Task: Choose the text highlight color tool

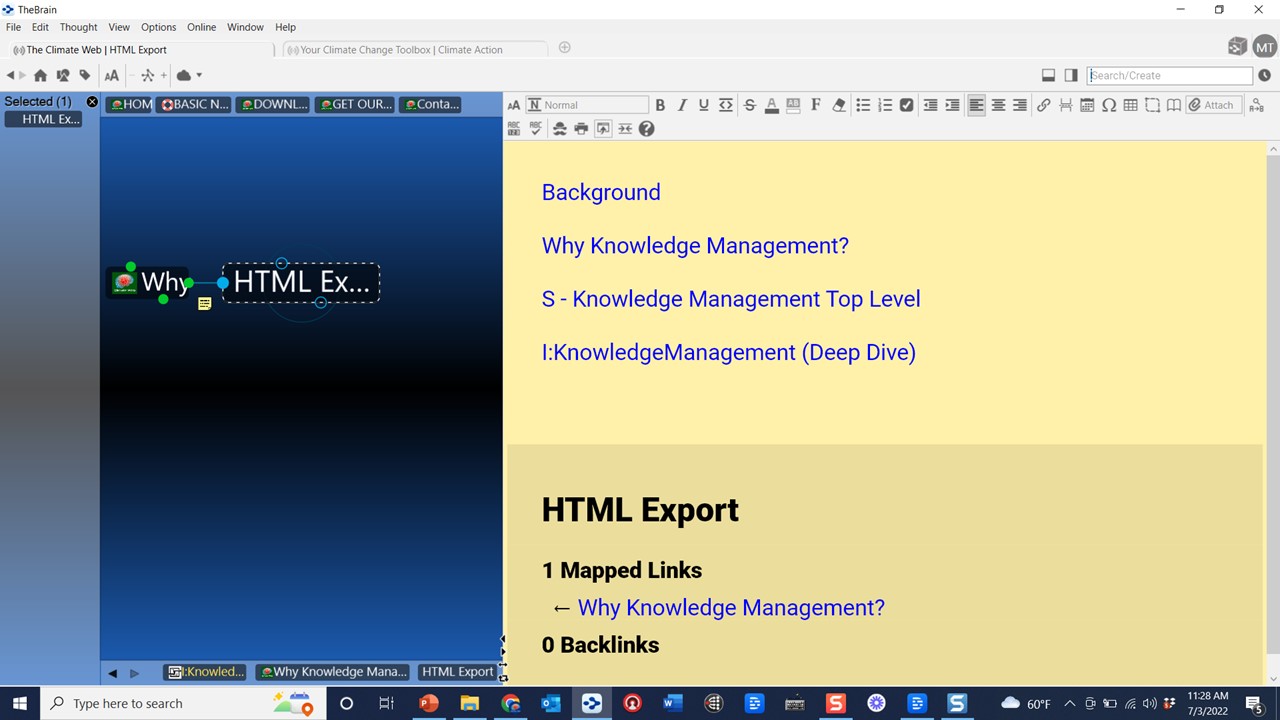Action: click(793, 105)
